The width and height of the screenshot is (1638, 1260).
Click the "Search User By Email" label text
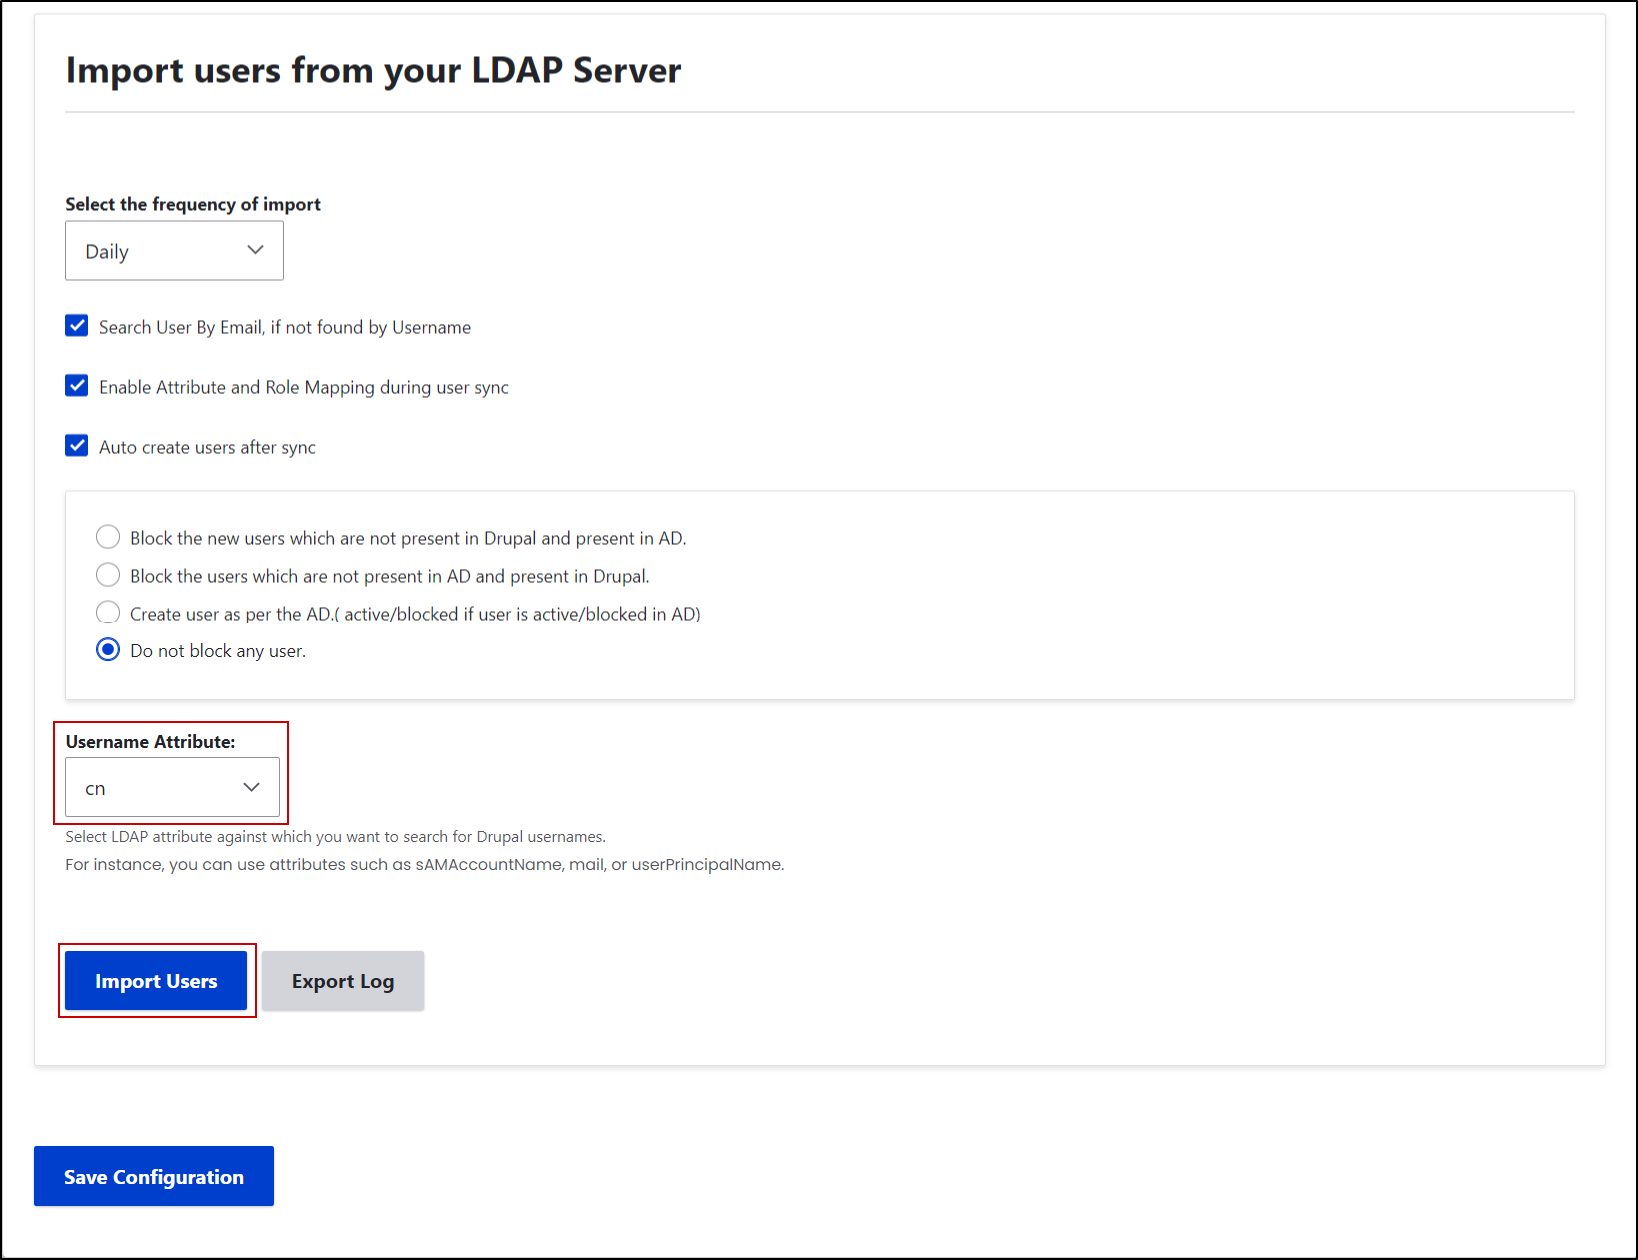(x=283, y=326)
